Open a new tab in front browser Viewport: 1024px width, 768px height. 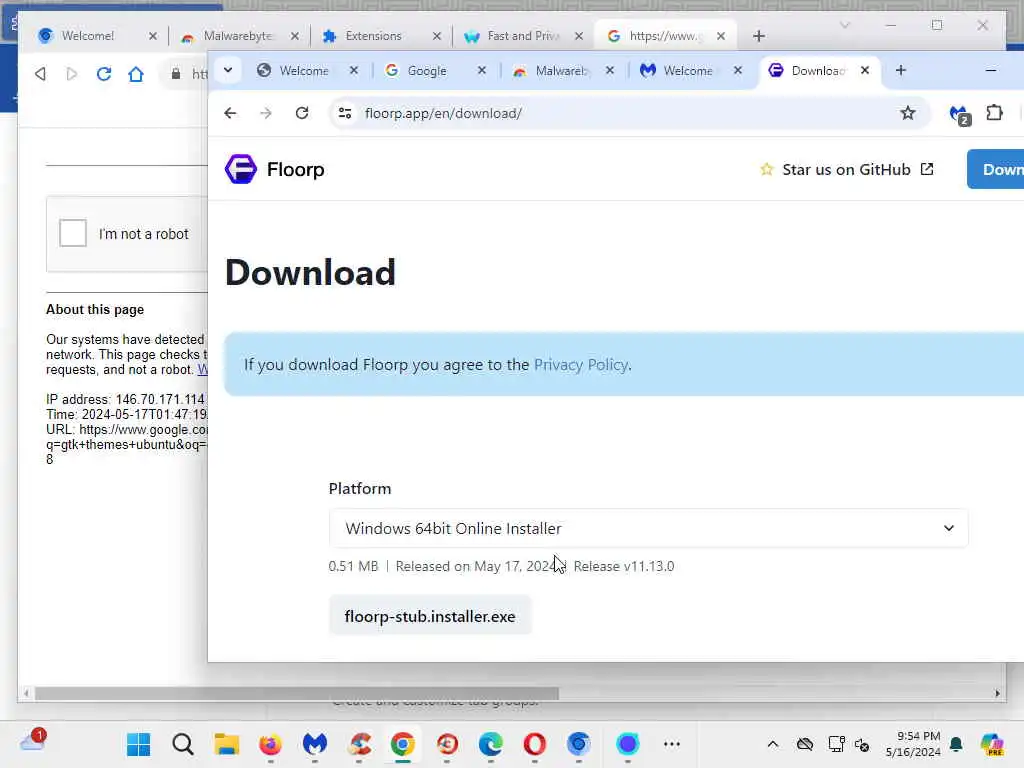pos(901,70)
